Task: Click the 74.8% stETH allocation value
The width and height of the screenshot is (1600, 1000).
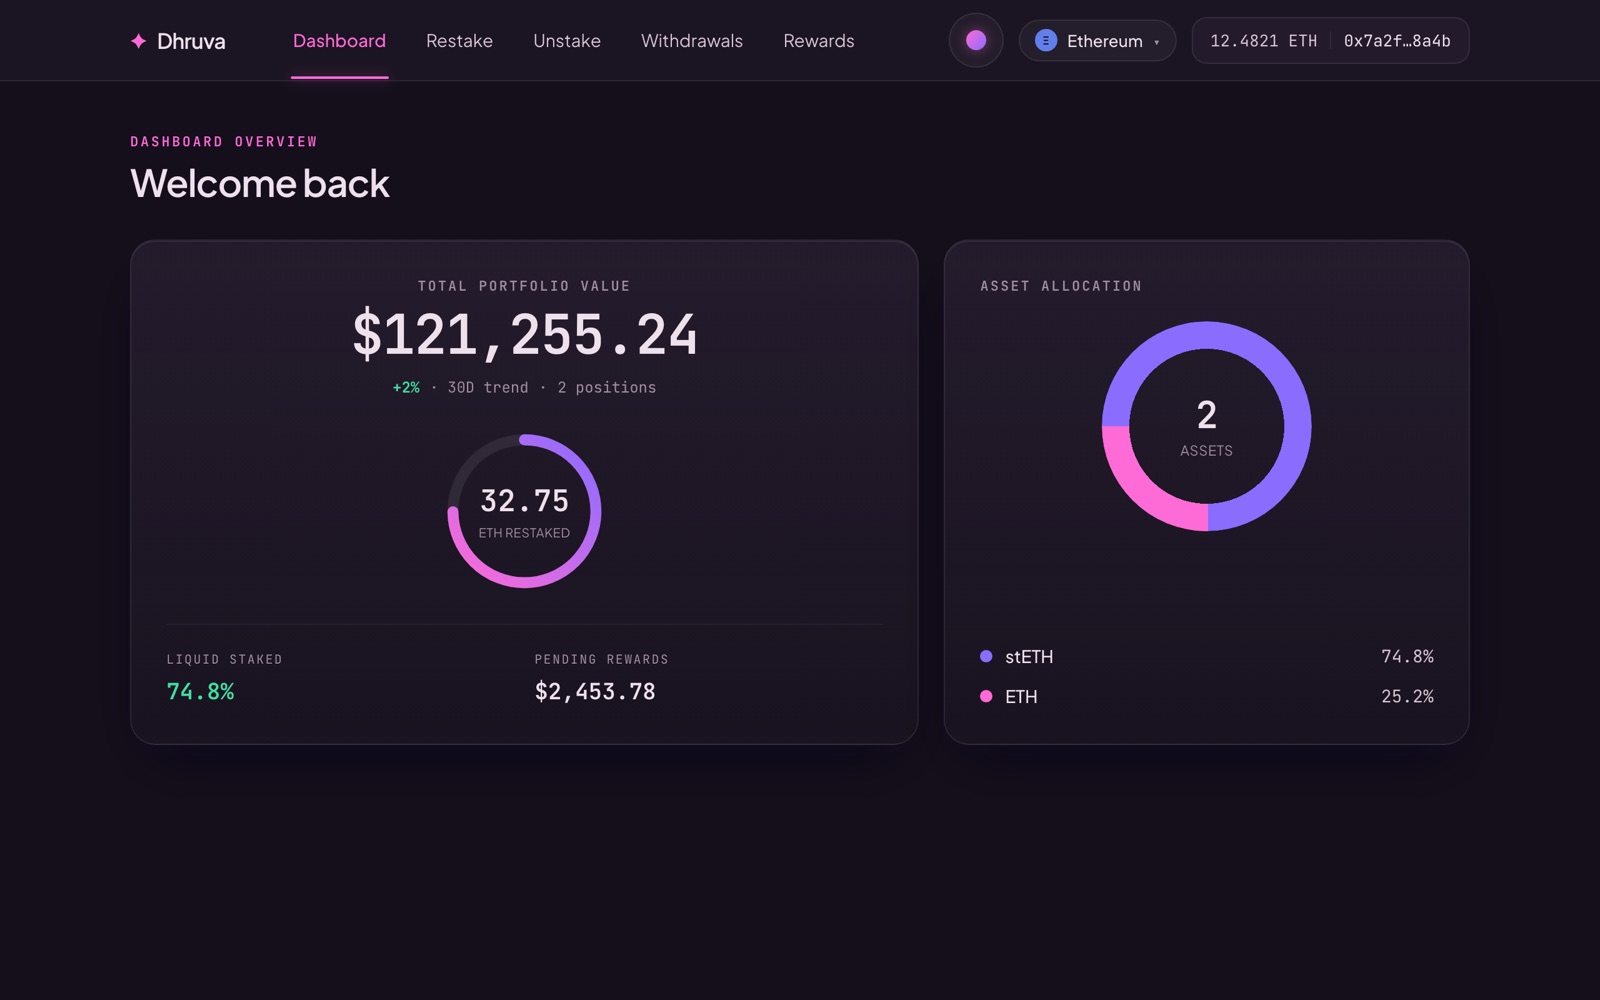Action: tap(1407, 657)
